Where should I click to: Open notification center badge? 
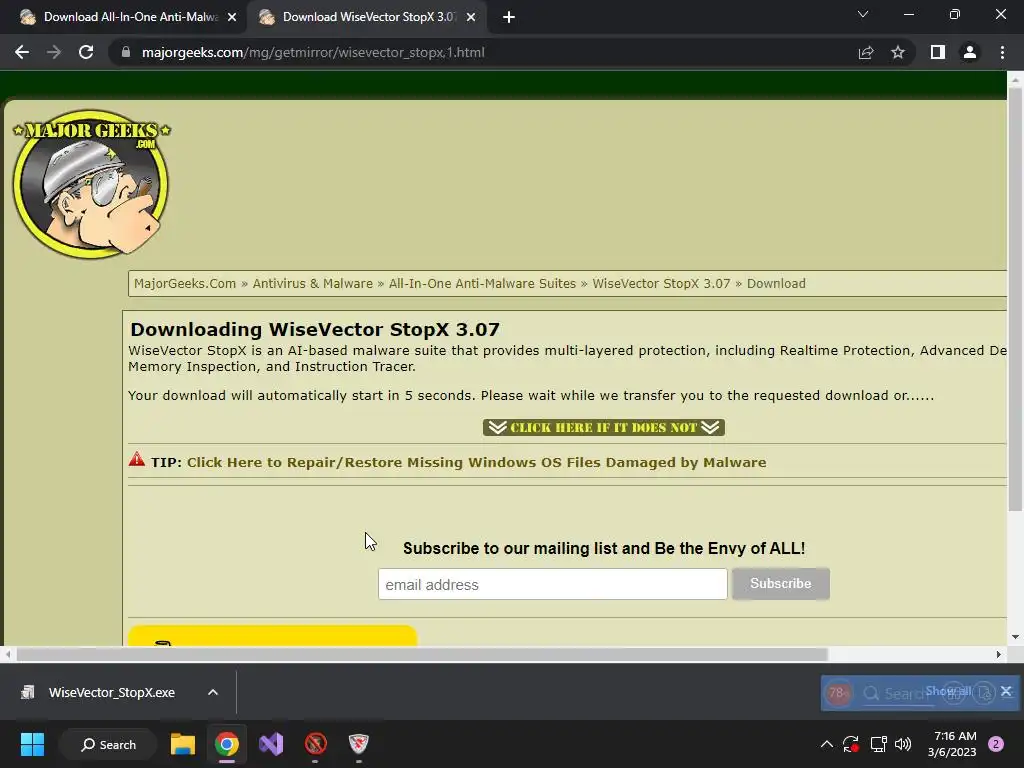point(996,744)
